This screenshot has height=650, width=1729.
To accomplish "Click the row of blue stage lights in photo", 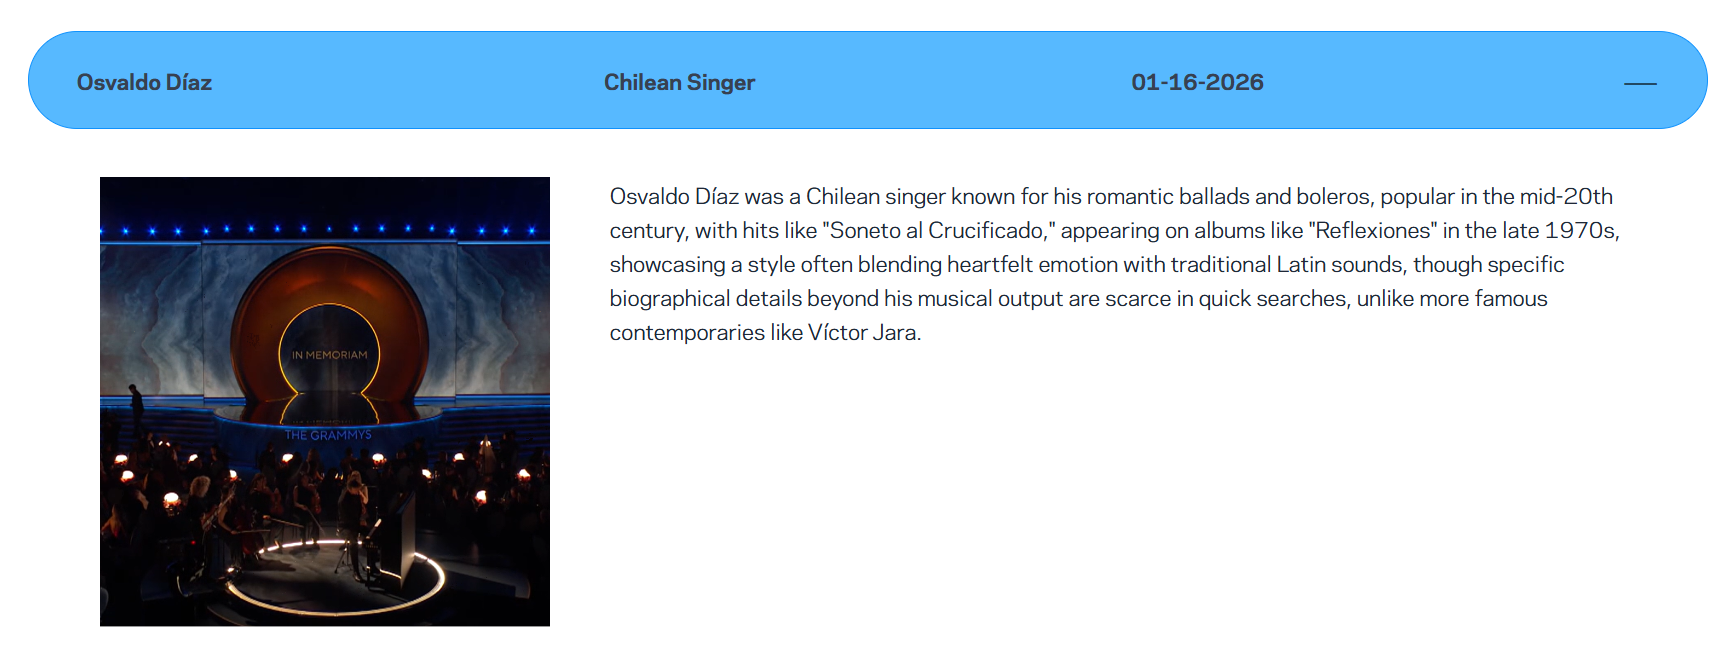I will pyautogui.click(x=325, y=230).
